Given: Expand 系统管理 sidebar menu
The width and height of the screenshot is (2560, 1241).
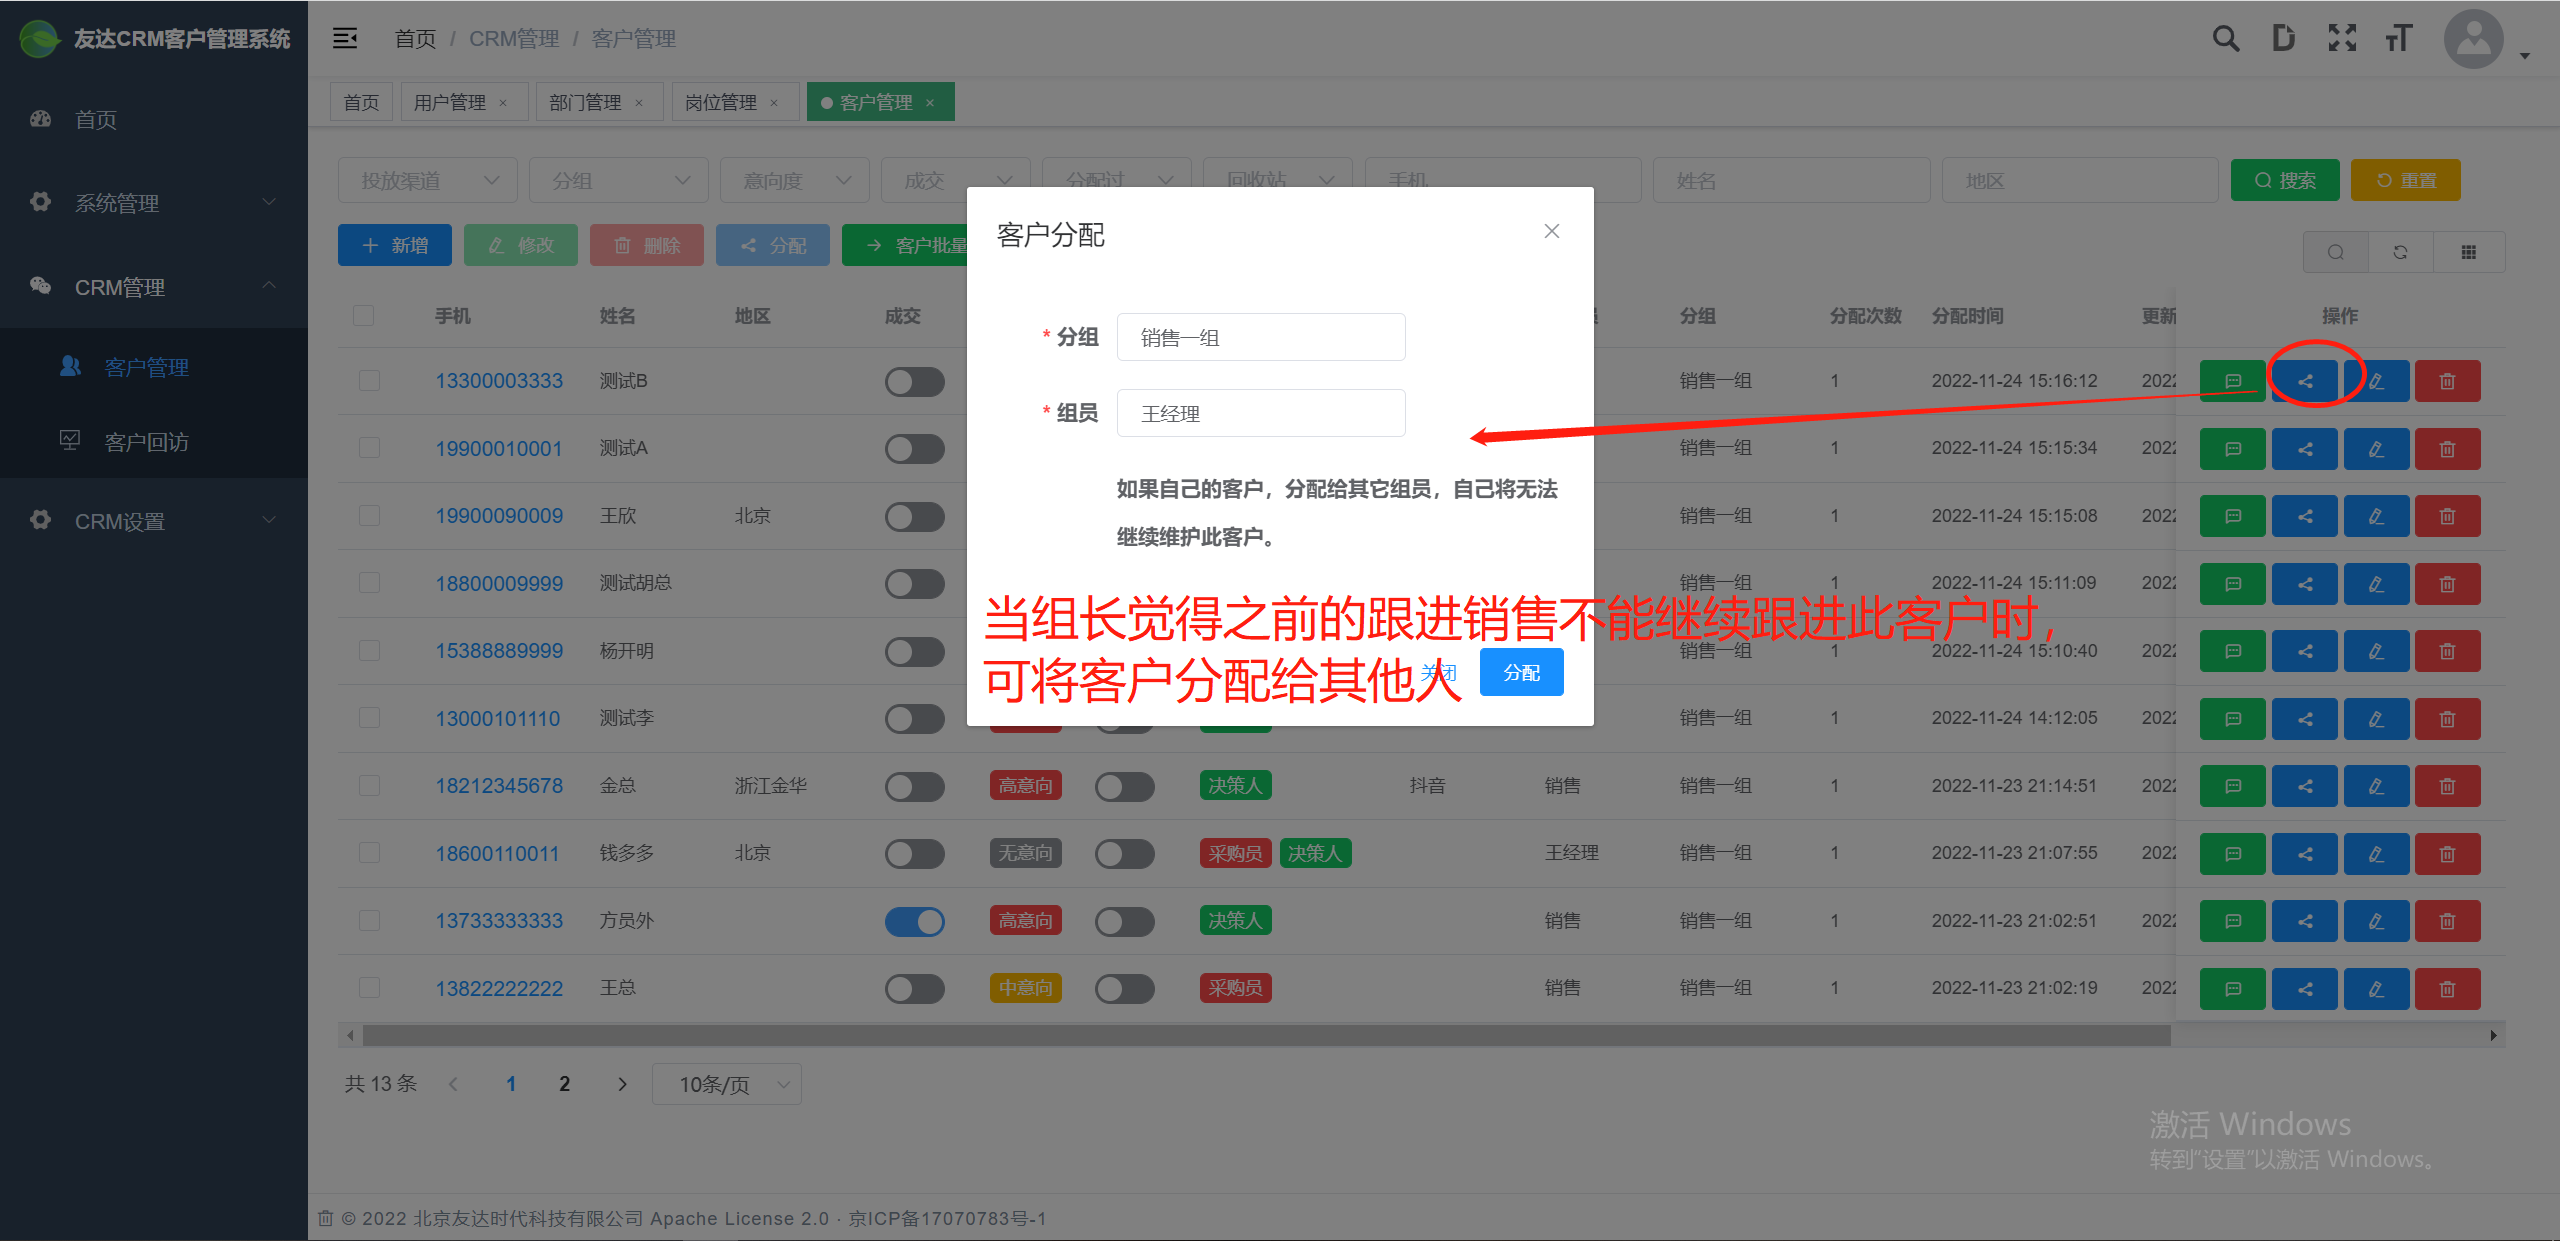Looking at the screenshot, I should 154,203.
